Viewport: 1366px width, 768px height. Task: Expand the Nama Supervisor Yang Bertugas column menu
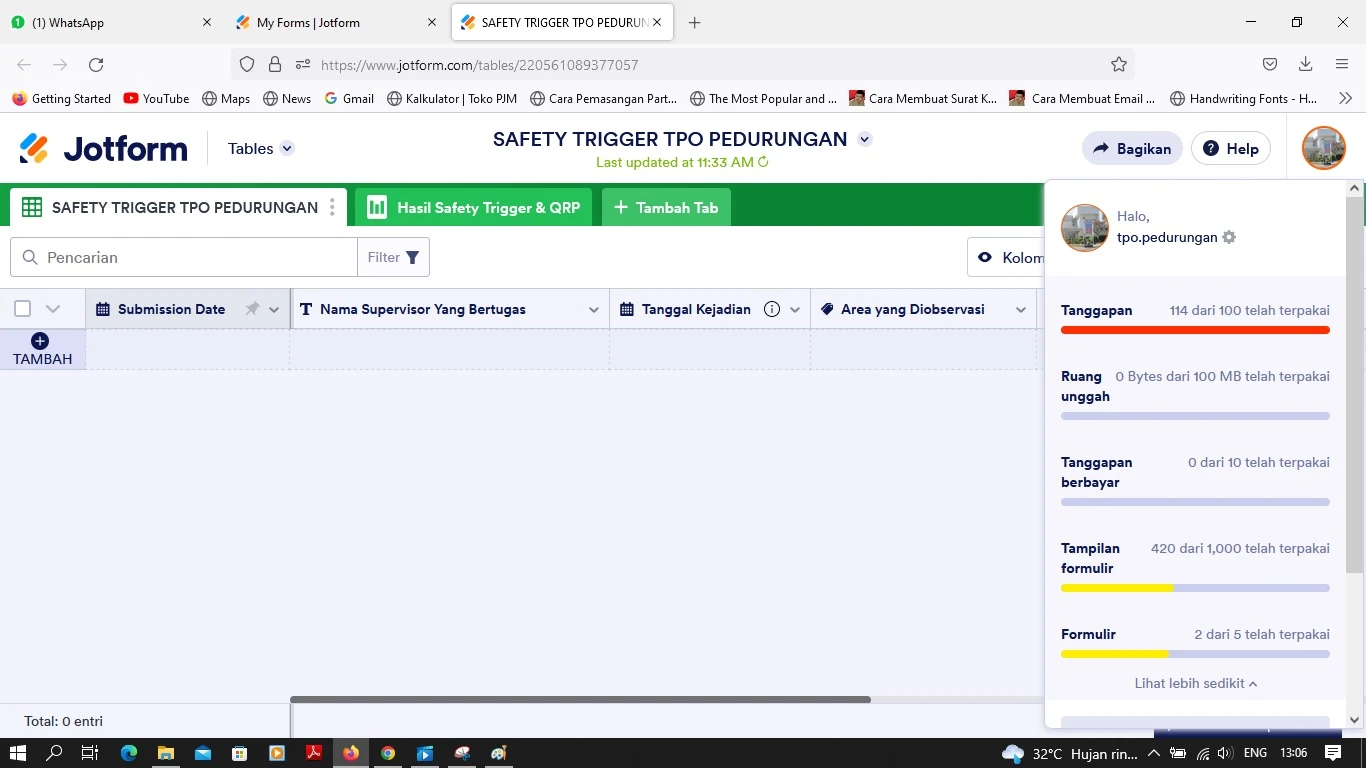pos(593,309)
